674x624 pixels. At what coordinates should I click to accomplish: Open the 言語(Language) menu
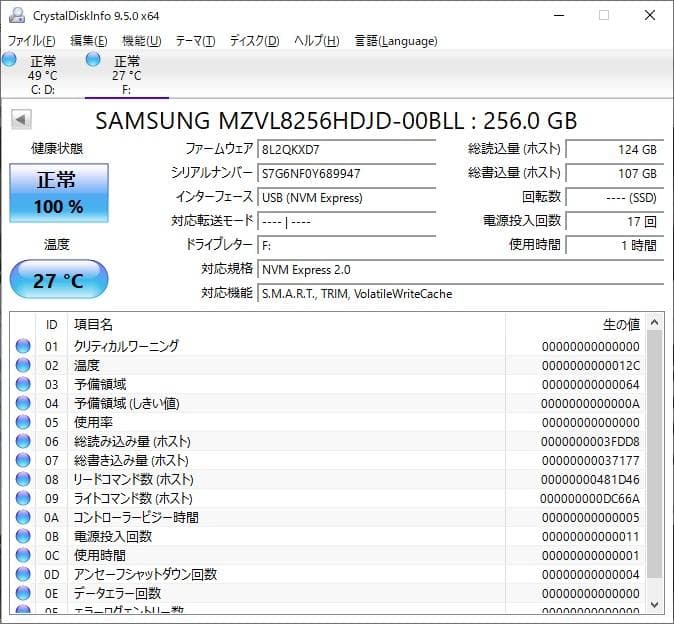click(x=396, y=41)
